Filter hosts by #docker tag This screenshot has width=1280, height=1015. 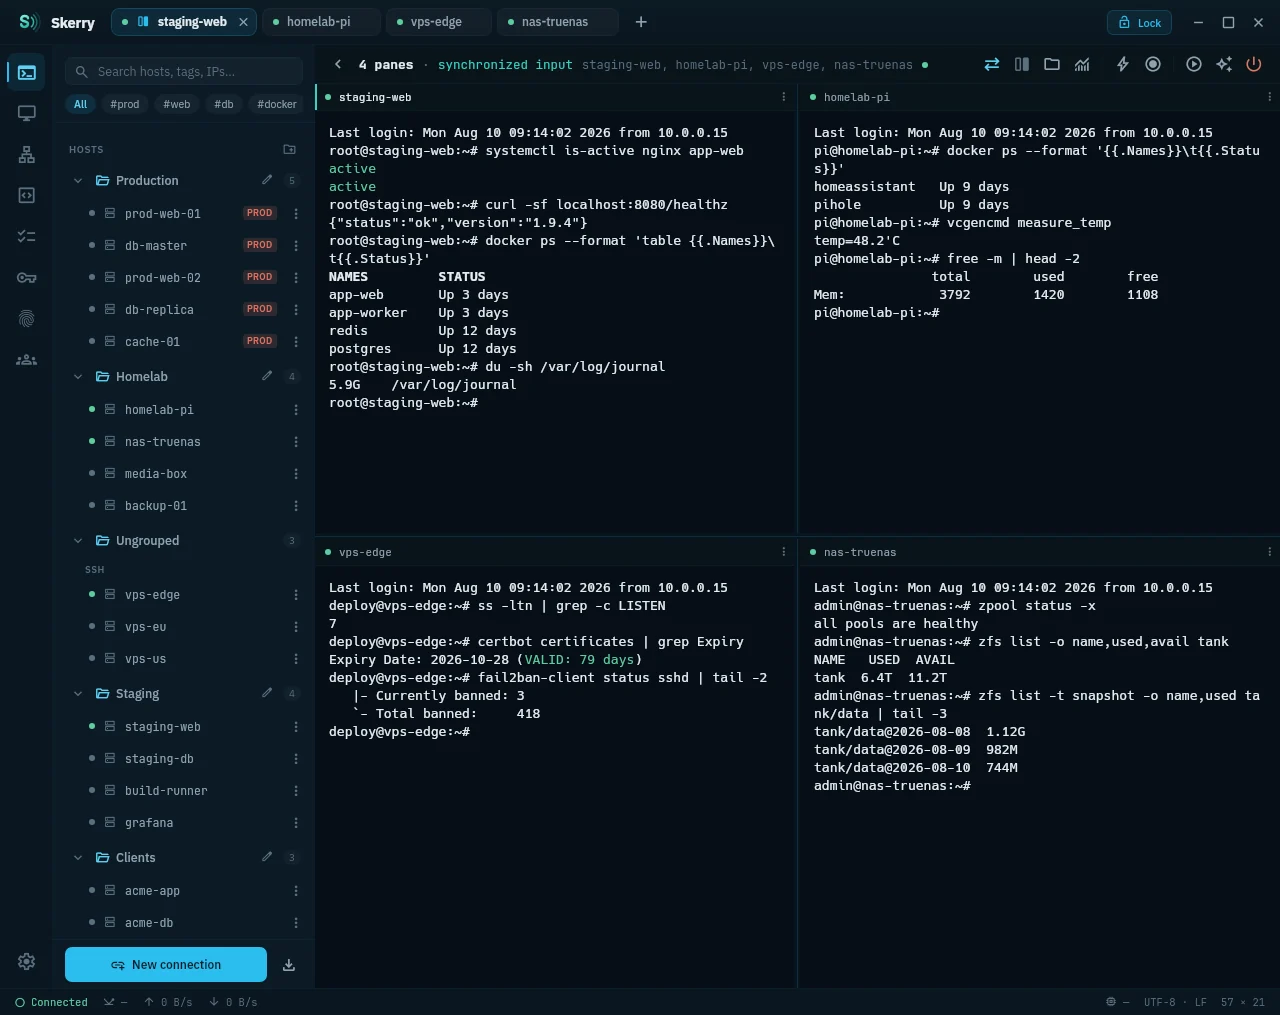(277, 104)
